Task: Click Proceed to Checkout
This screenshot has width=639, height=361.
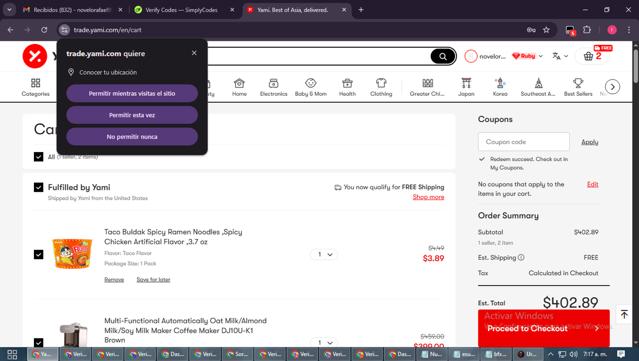Action: (544, 328)
